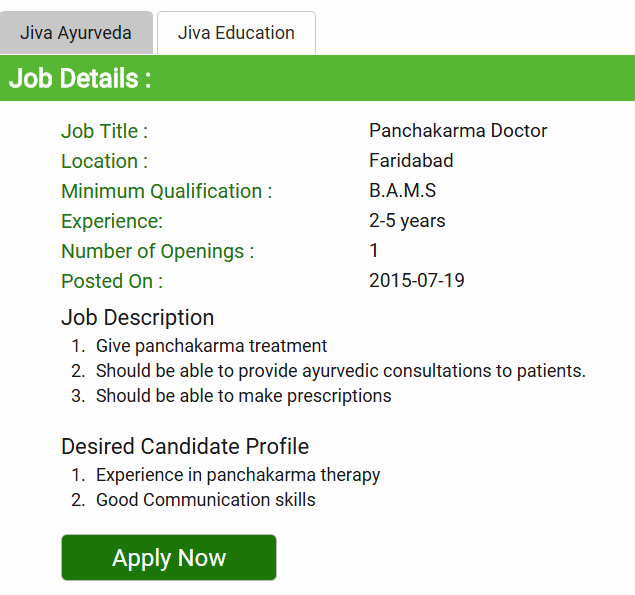The width and height of the screenshot is (635, 595).
Task: Click the Job Description heading
Action: [137, 318]
